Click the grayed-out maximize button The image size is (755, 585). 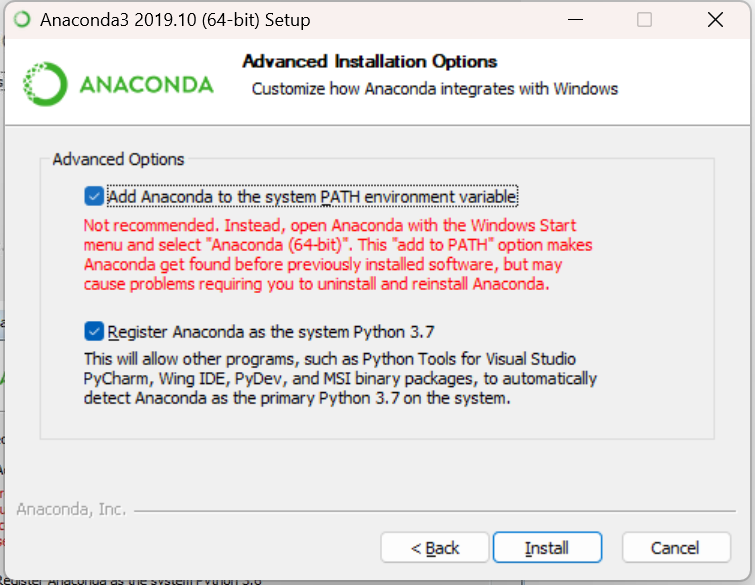(x=644, y=20)
